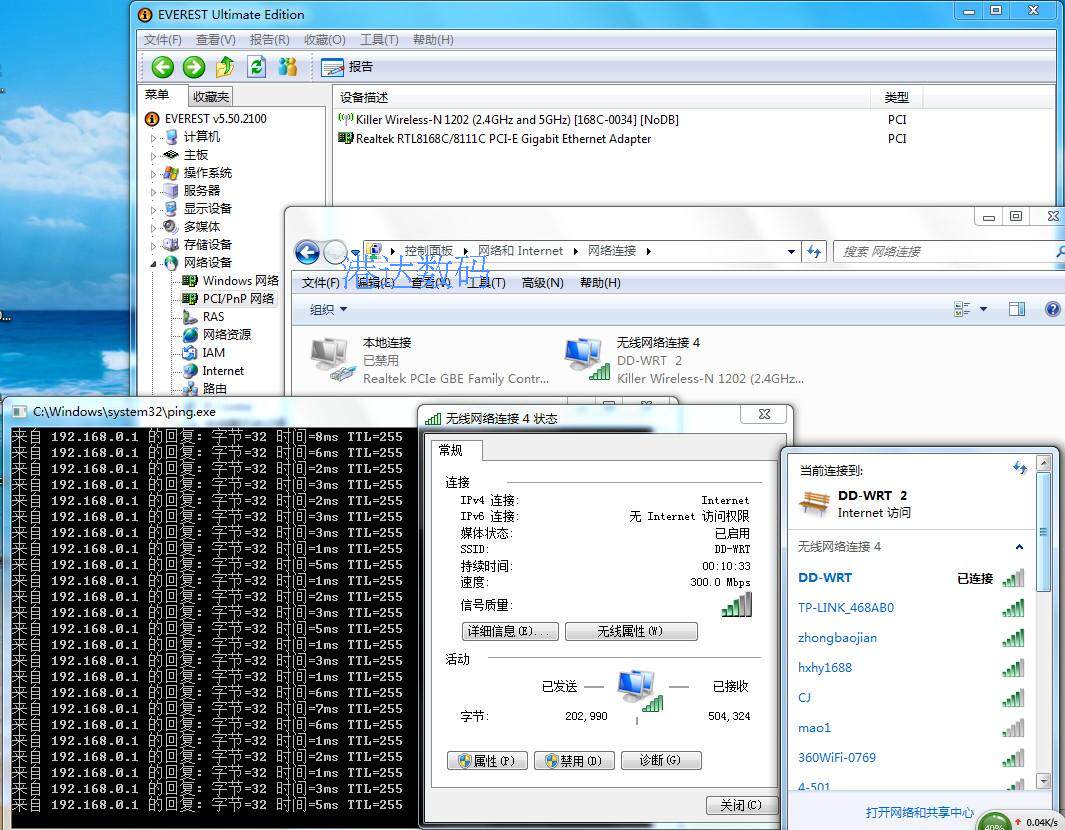Click the refresh button beside the address bar

(x=814, y=252)
